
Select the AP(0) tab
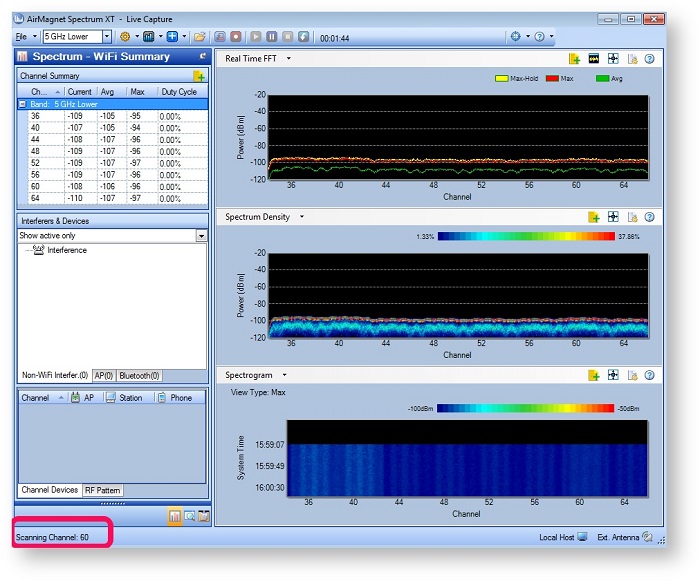104,376
